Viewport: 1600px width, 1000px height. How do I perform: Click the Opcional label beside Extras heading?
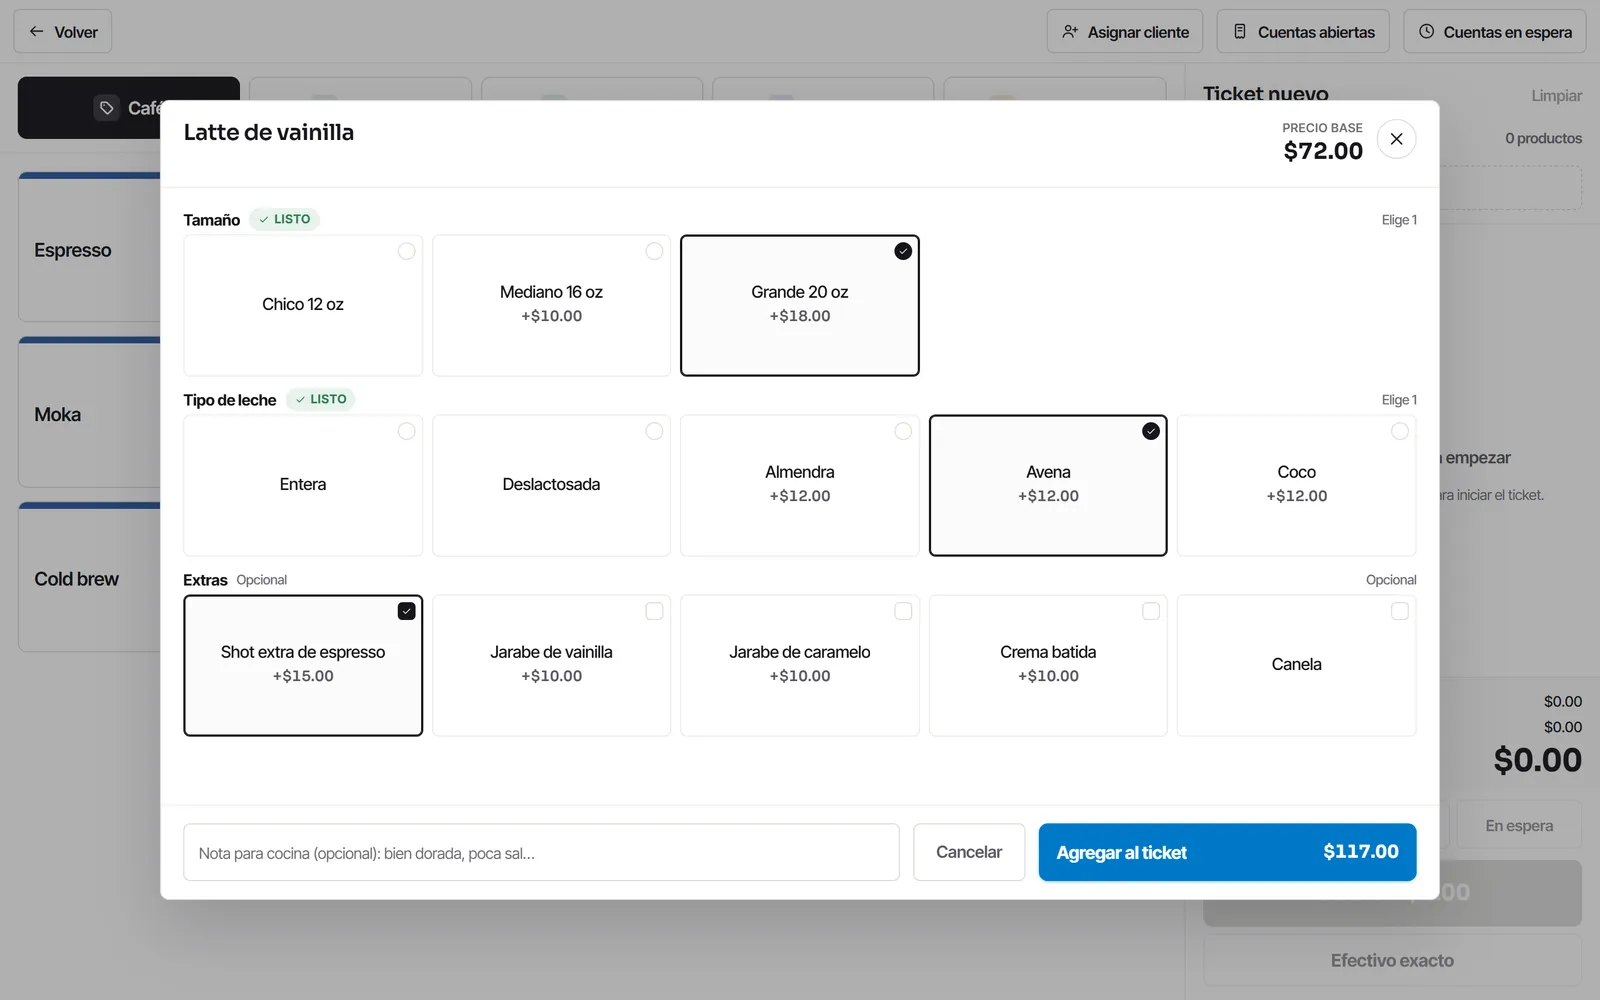(262, 580)
